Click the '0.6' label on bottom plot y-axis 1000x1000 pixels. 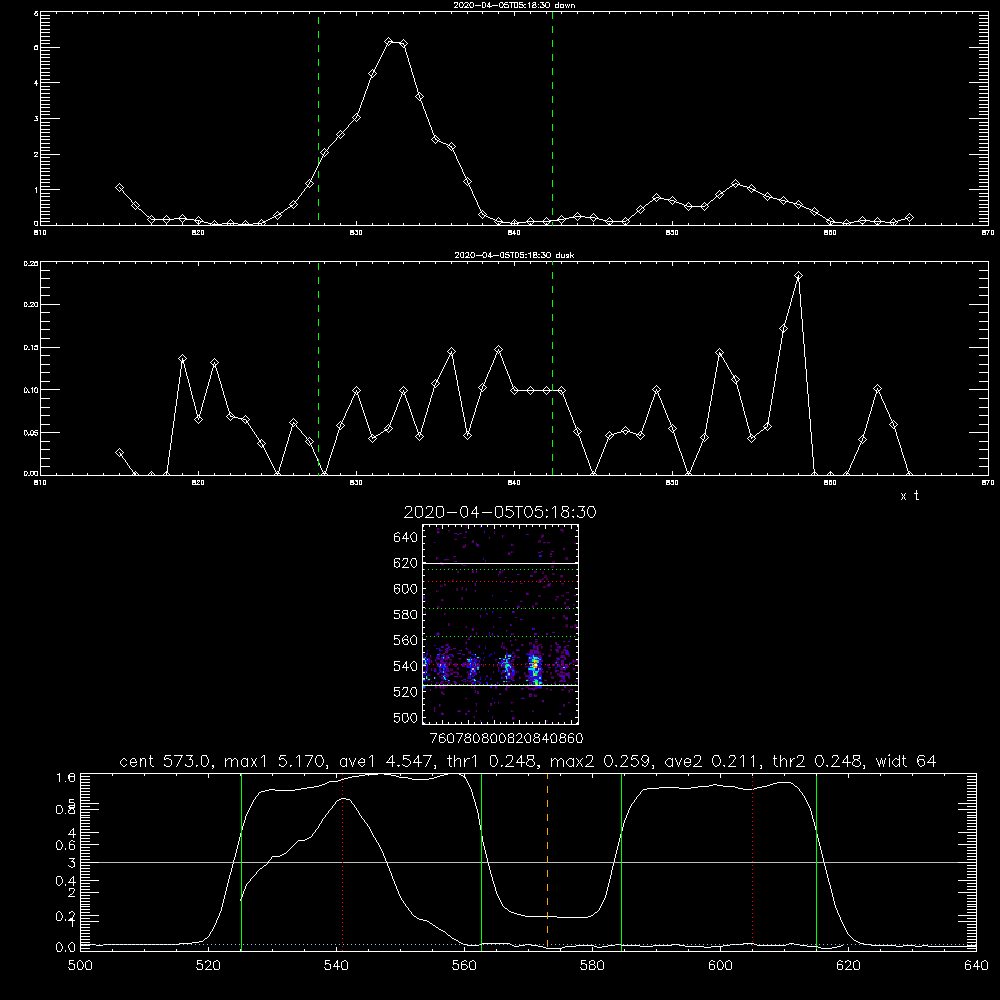point(66,845)
